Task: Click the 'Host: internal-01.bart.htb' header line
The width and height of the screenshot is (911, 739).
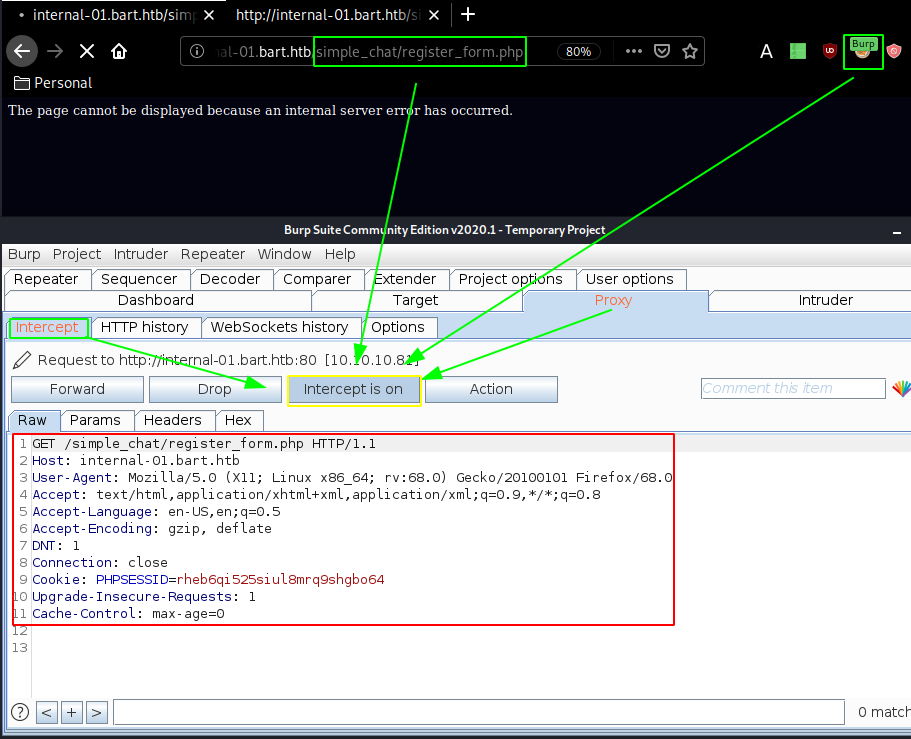Action: pos(136,461)
